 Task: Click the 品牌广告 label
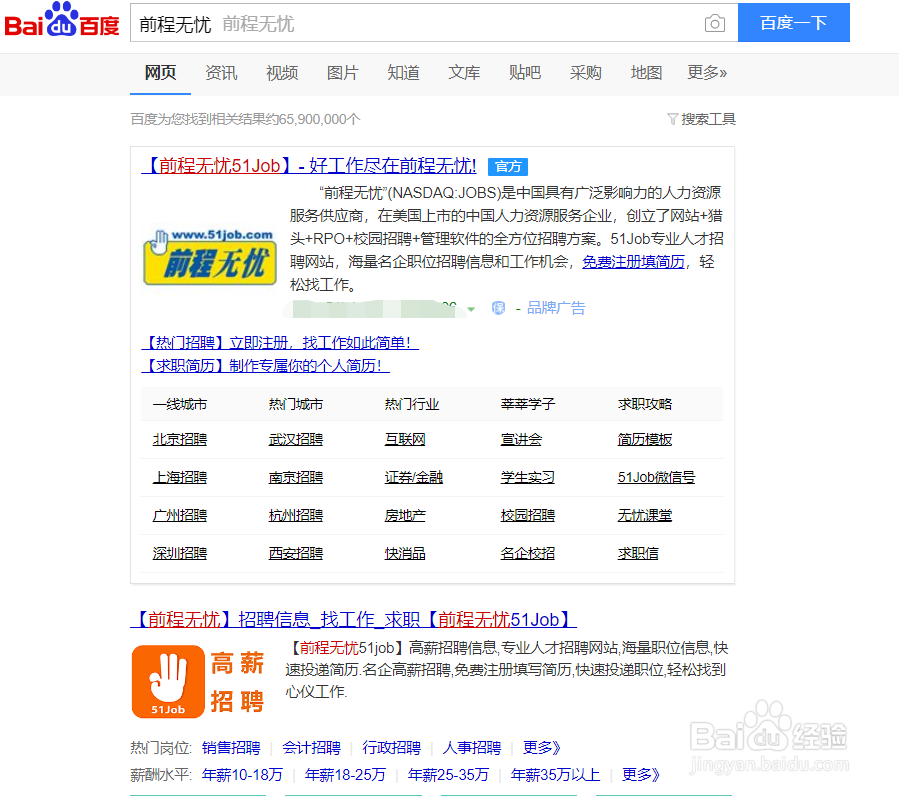pos(556,308)
